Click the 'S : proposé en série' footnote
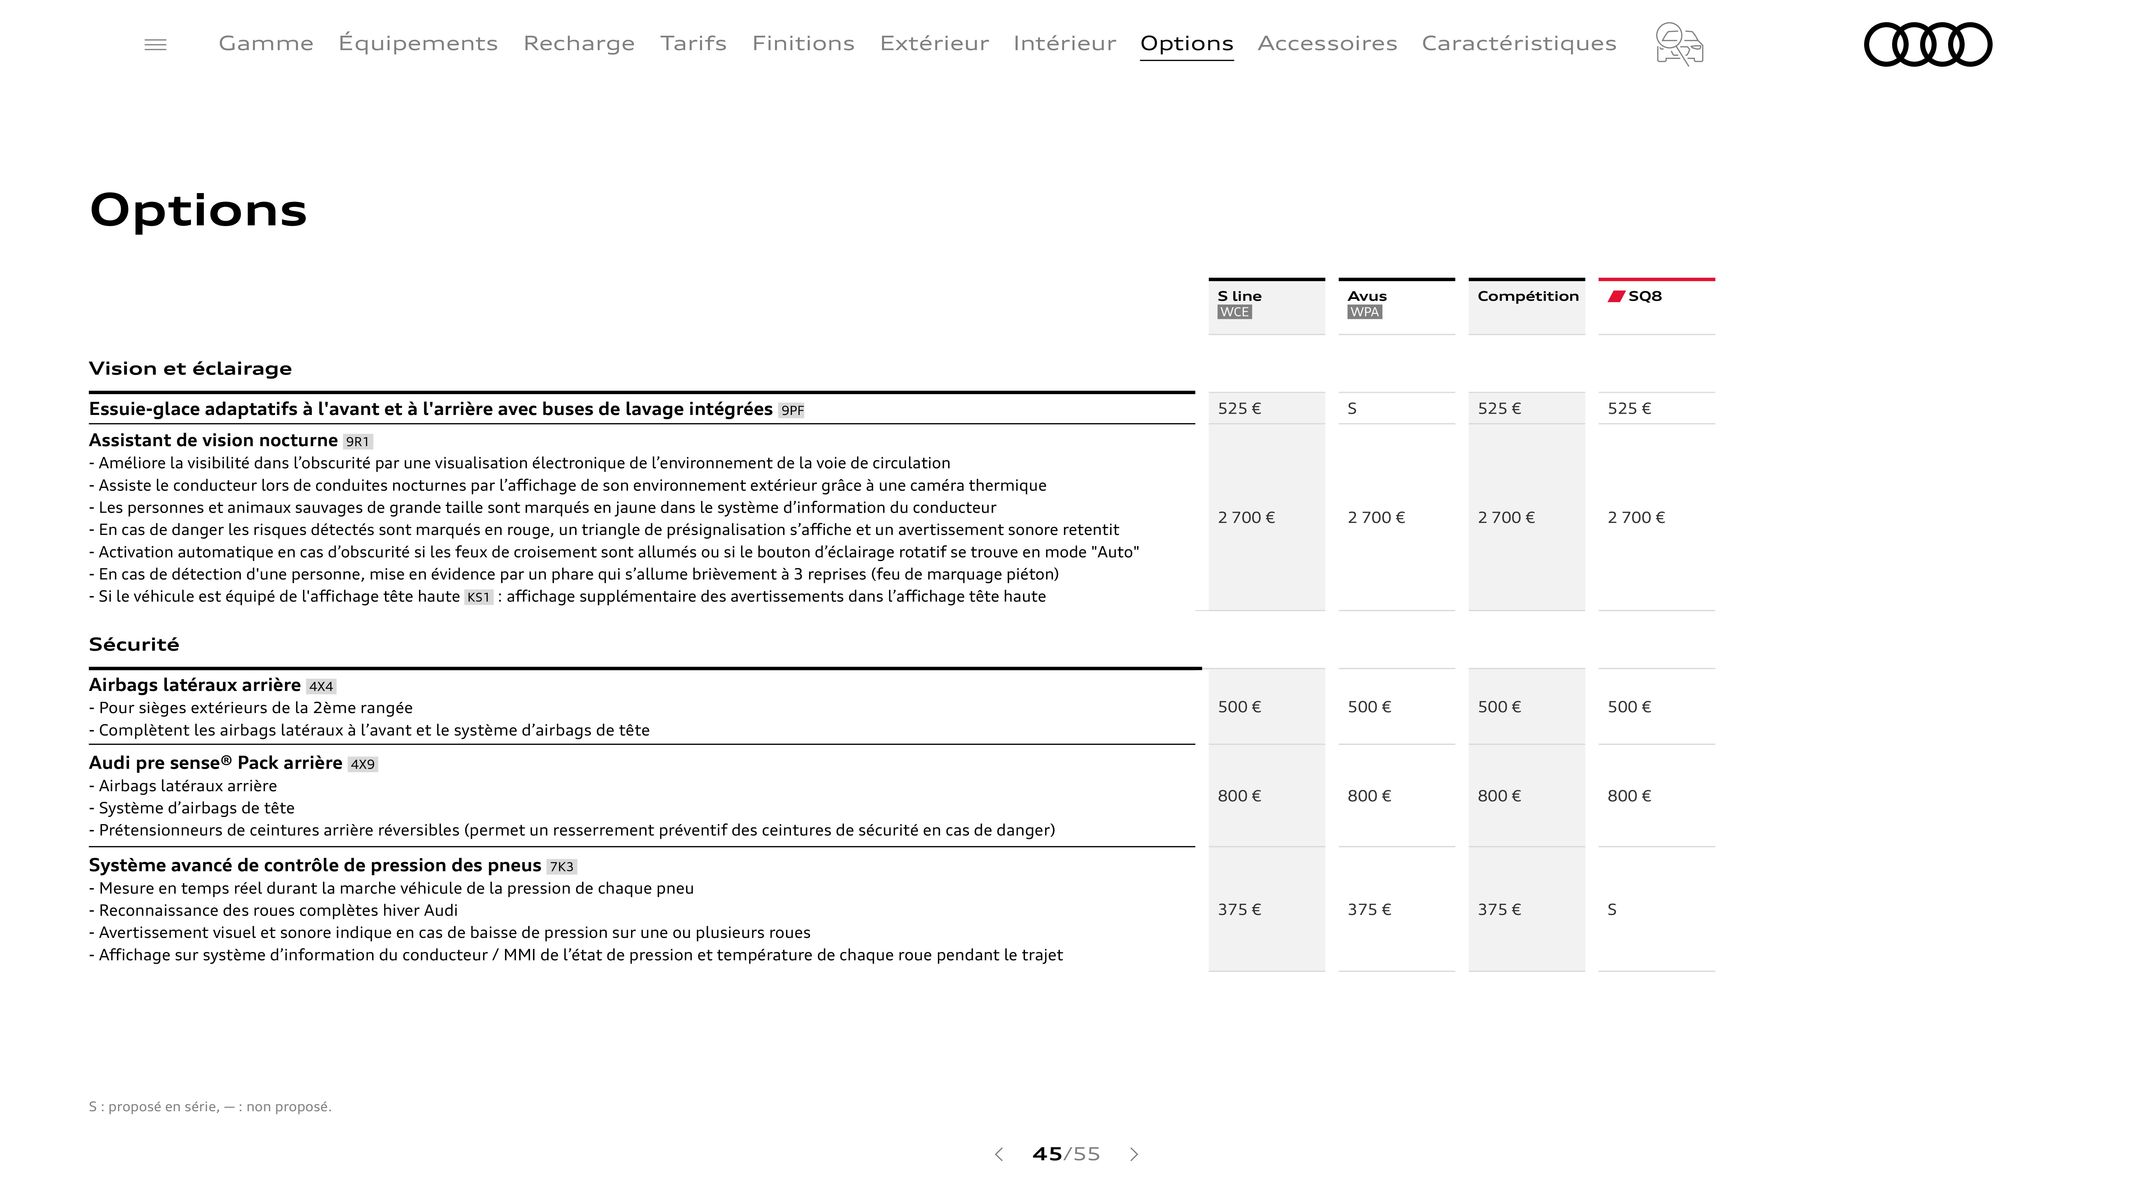Viewport: 2133px width, 1200px height. (210, 1106)
